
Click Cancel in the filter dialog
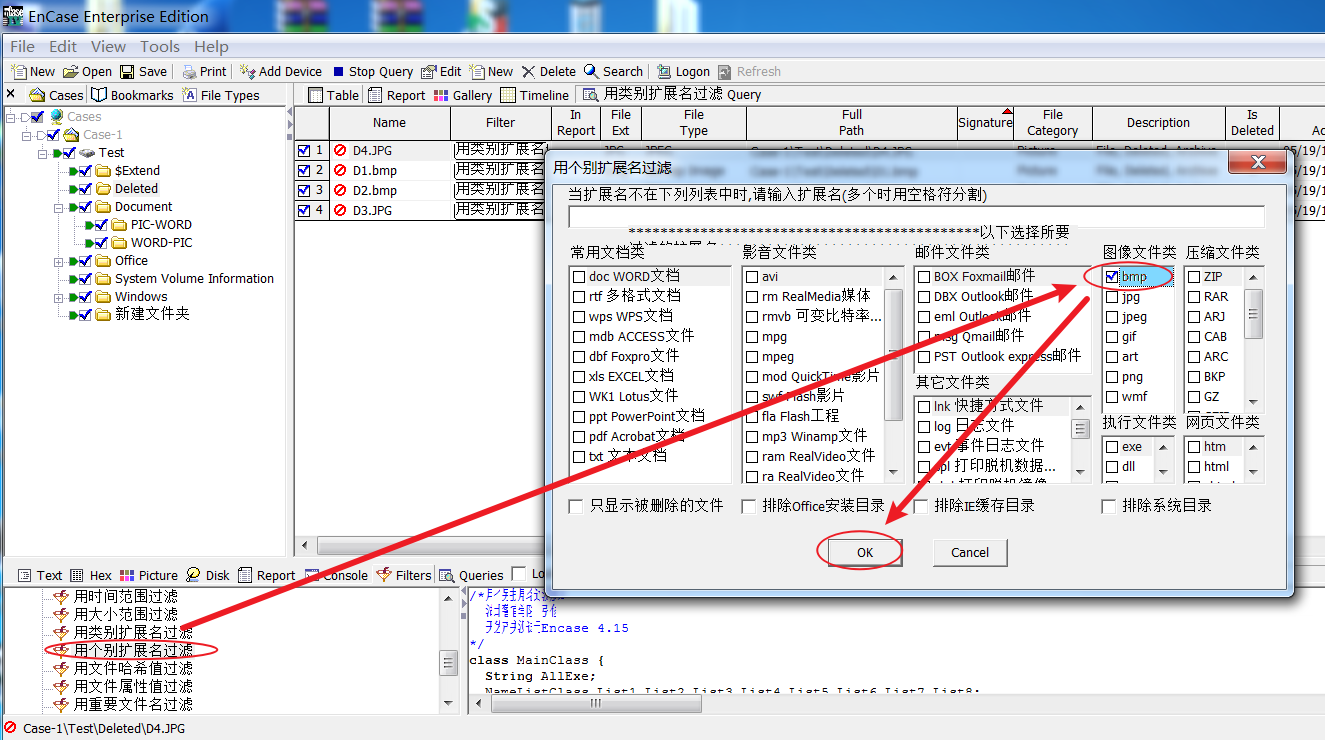[970, 552]
